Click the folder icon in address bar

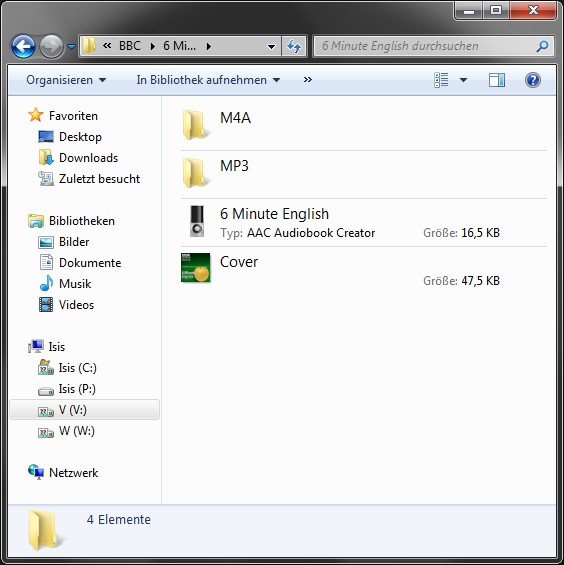click(x=89, y=46)
